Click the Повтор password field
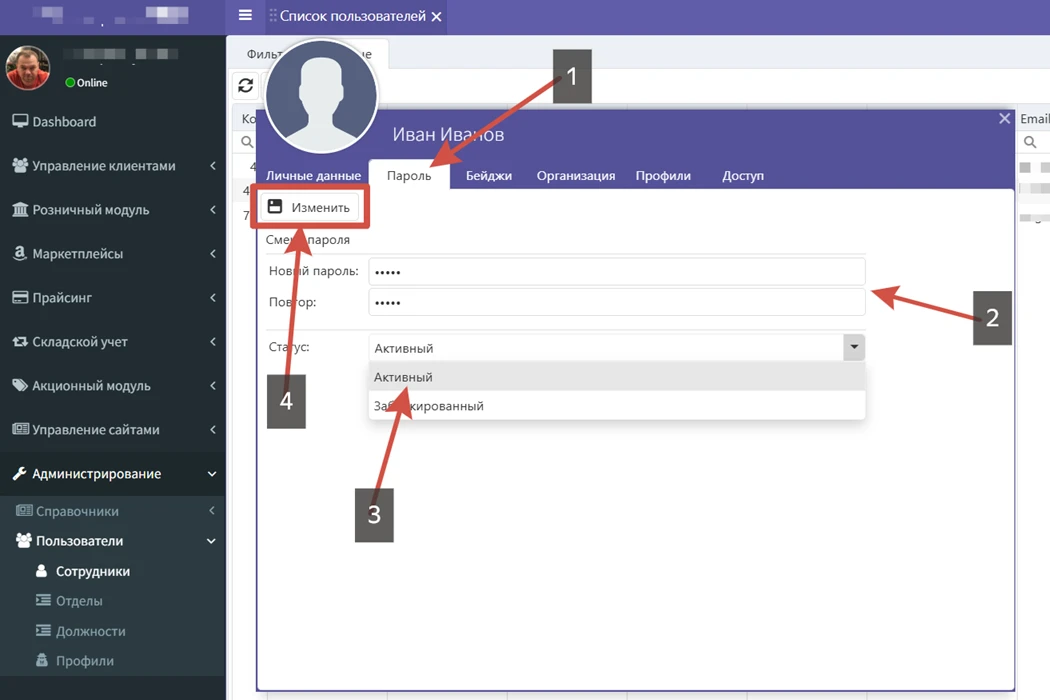1050x700 pixels. (616, 303)
